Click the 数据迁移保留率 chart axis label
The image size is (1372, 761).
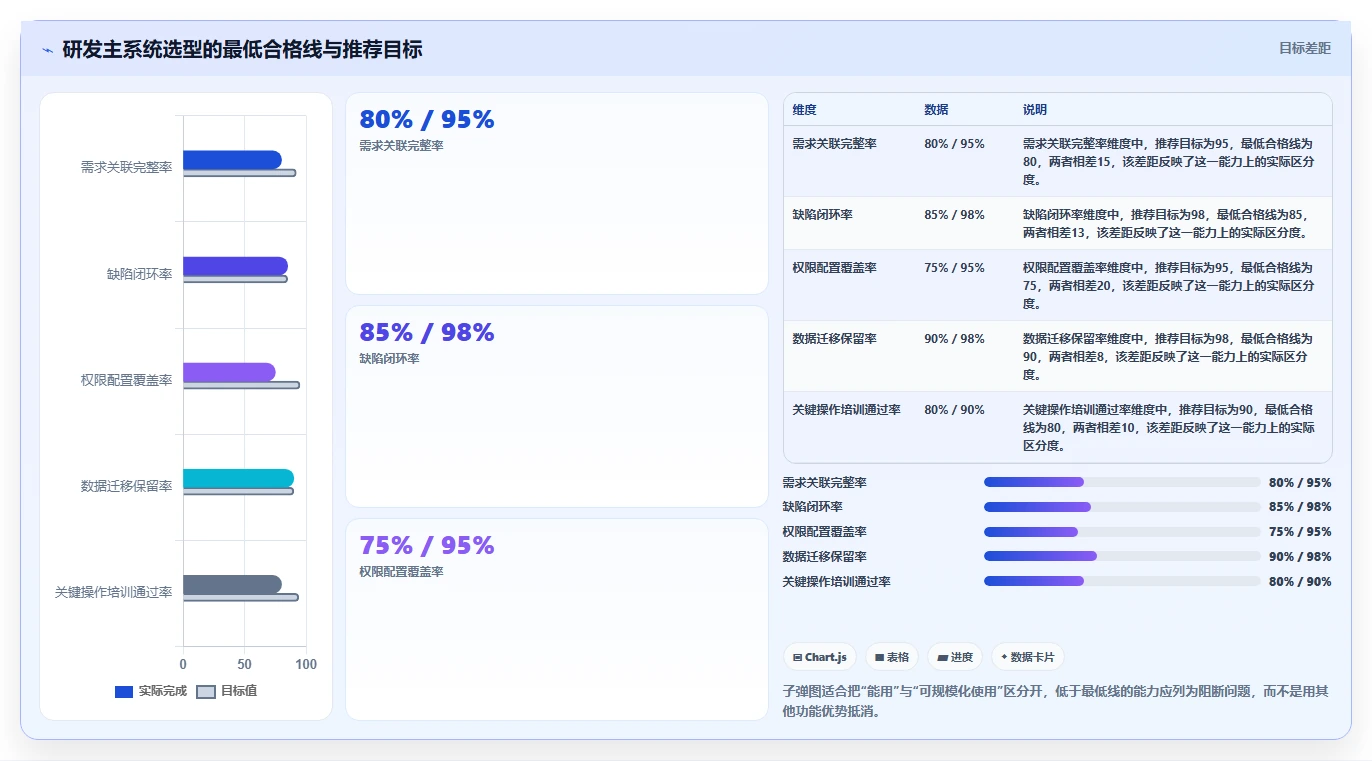point(126,486)
